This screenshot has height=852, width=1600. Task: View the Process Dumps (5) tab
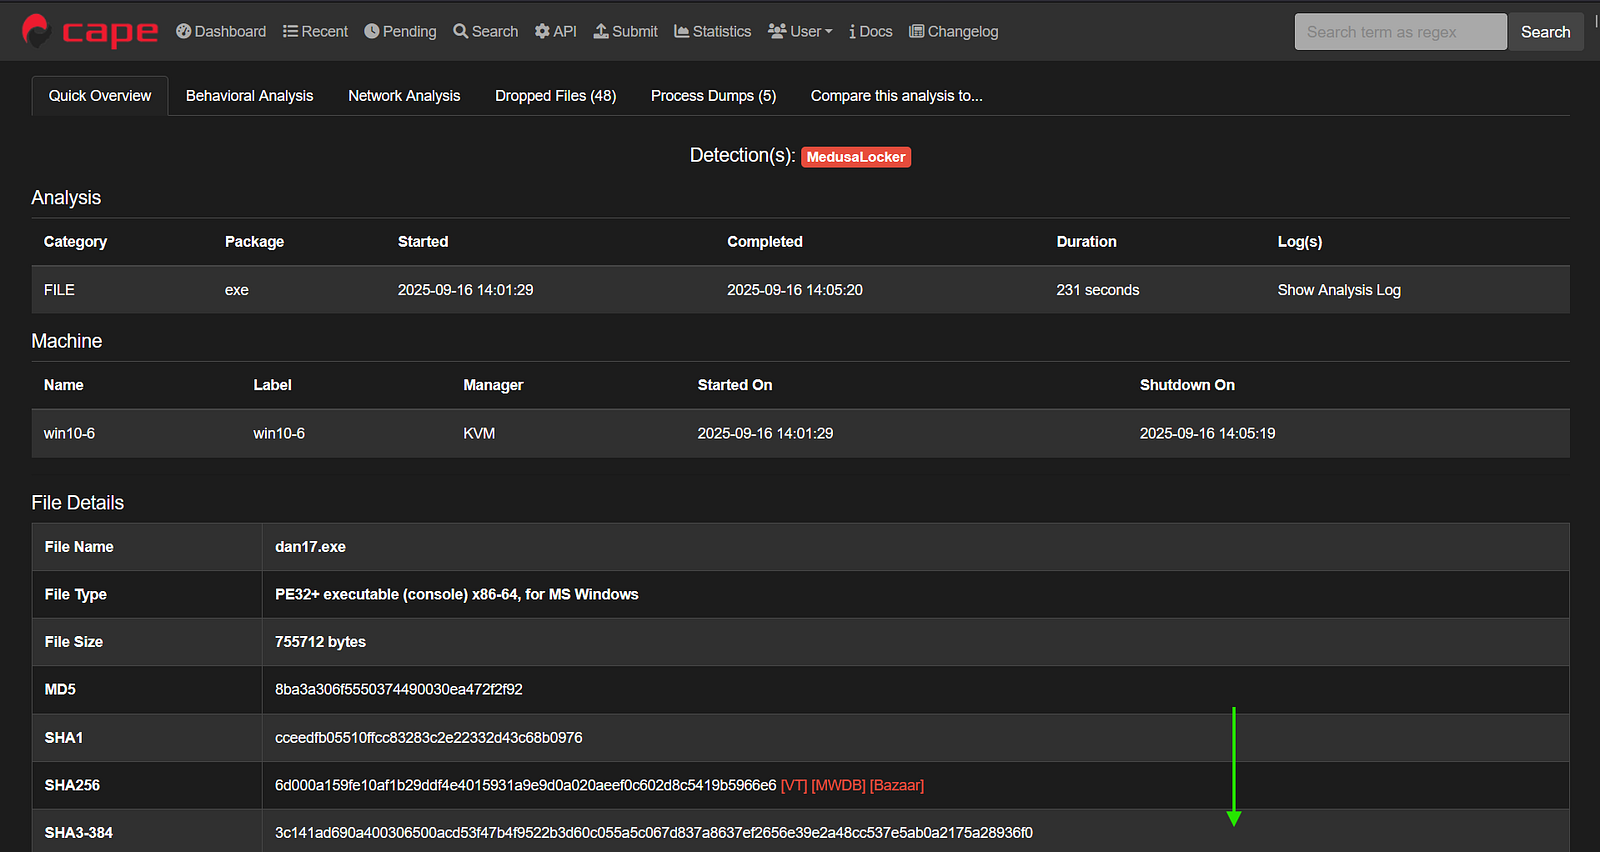pyautogui.click(x=713, y=96)
